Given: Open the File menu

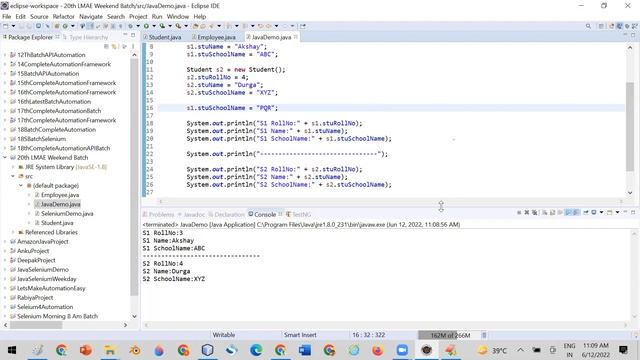Looking at the screenshot, I should [x=7, y=16].
